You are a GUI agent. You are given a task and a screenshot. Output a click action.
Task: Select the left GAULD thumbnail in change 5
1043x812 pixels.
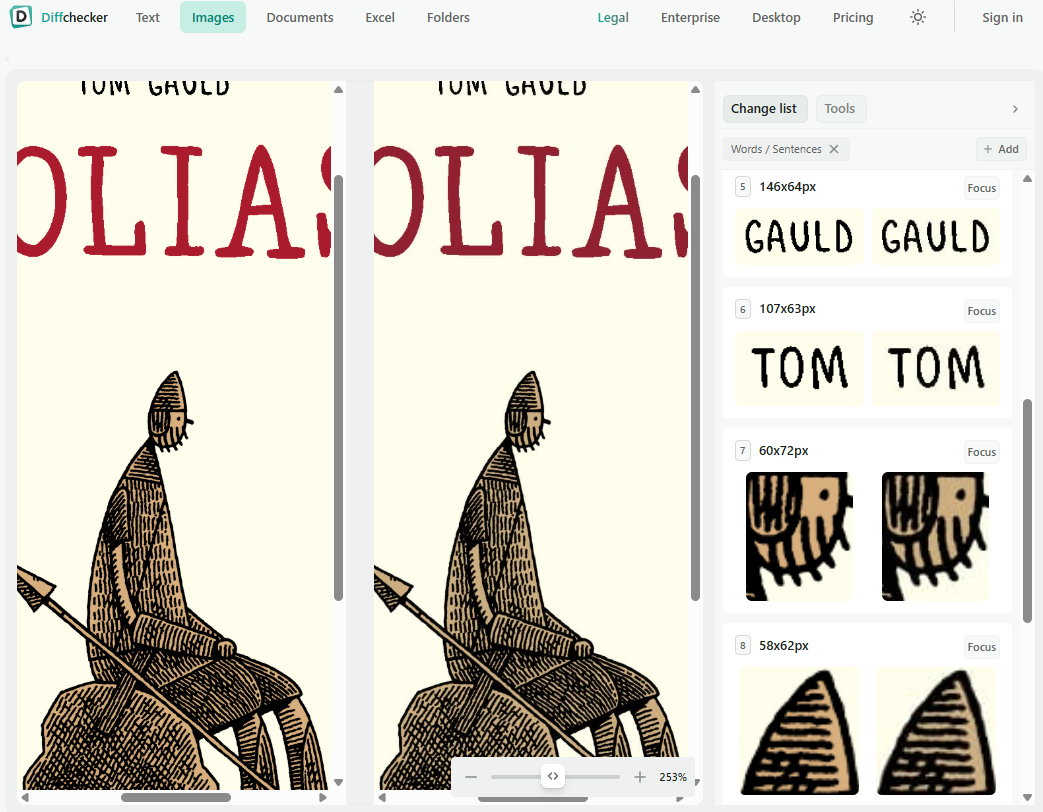pos(799,237)
